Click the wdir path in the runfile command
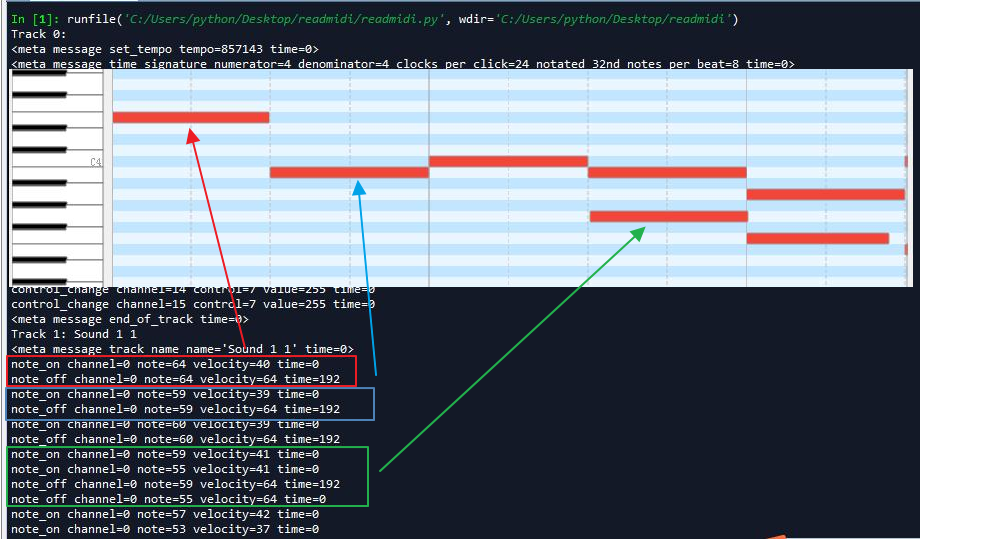The image size is (992, 539). click(614, 19)
